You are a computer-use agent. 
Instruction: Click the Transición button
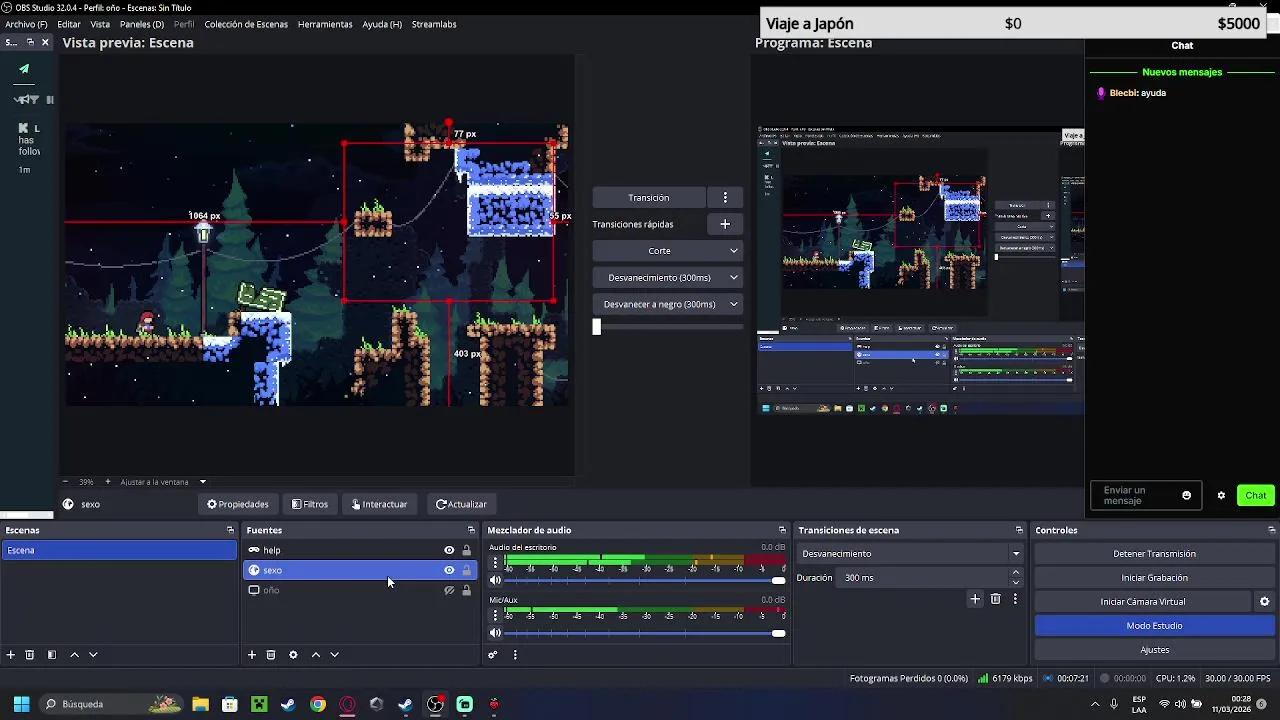click(649, 198)
